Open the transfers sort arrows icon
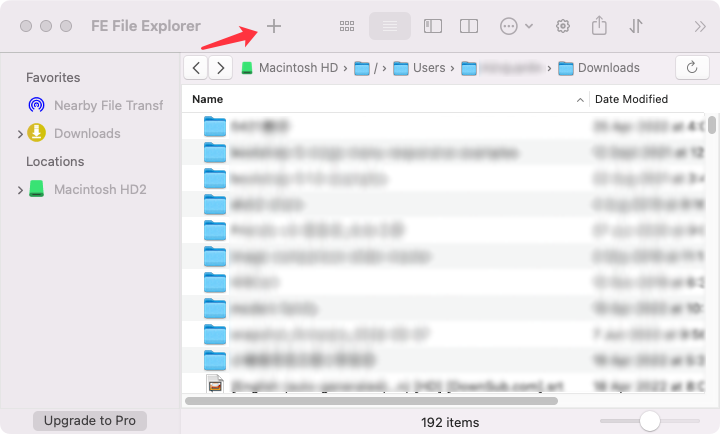 coord(636,26)
